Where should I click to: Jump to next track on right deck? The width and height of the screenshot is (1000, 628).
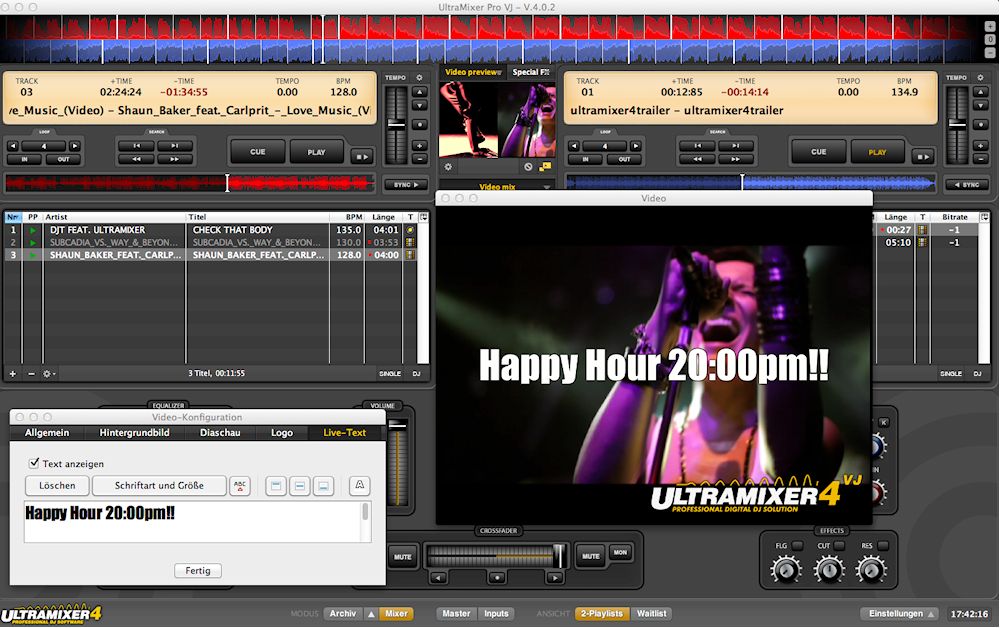click(735, 146)
